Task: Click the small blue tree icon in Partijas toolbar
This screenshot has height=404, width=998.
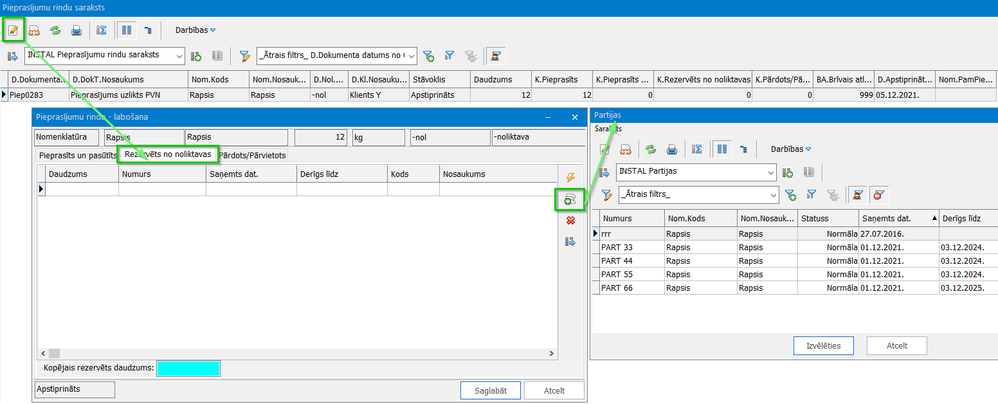Action: [743, 149]
